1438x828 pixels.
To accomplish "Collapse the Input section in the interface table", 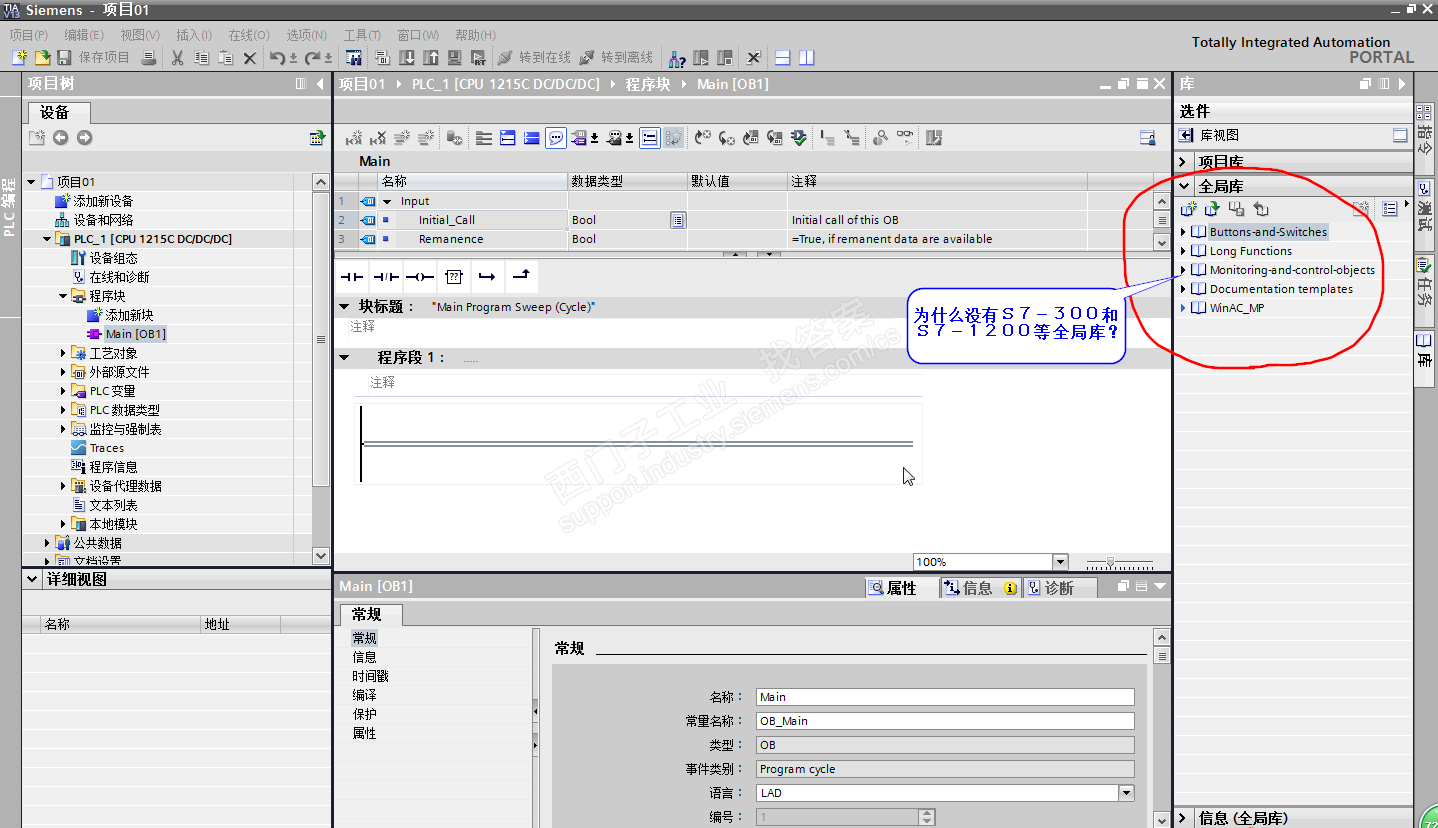I will [388, 201].
